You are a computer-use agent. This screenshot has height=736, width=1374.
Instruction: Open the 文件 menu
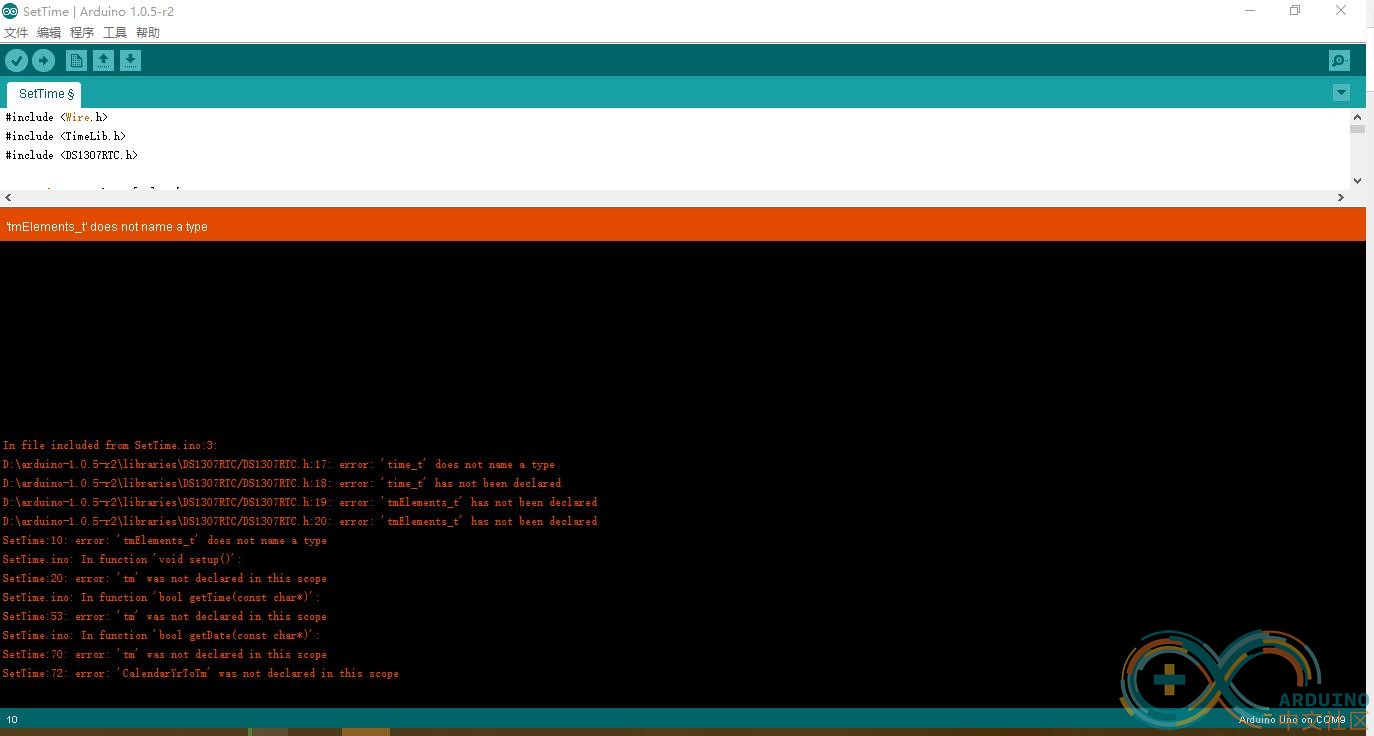point(16,33)
